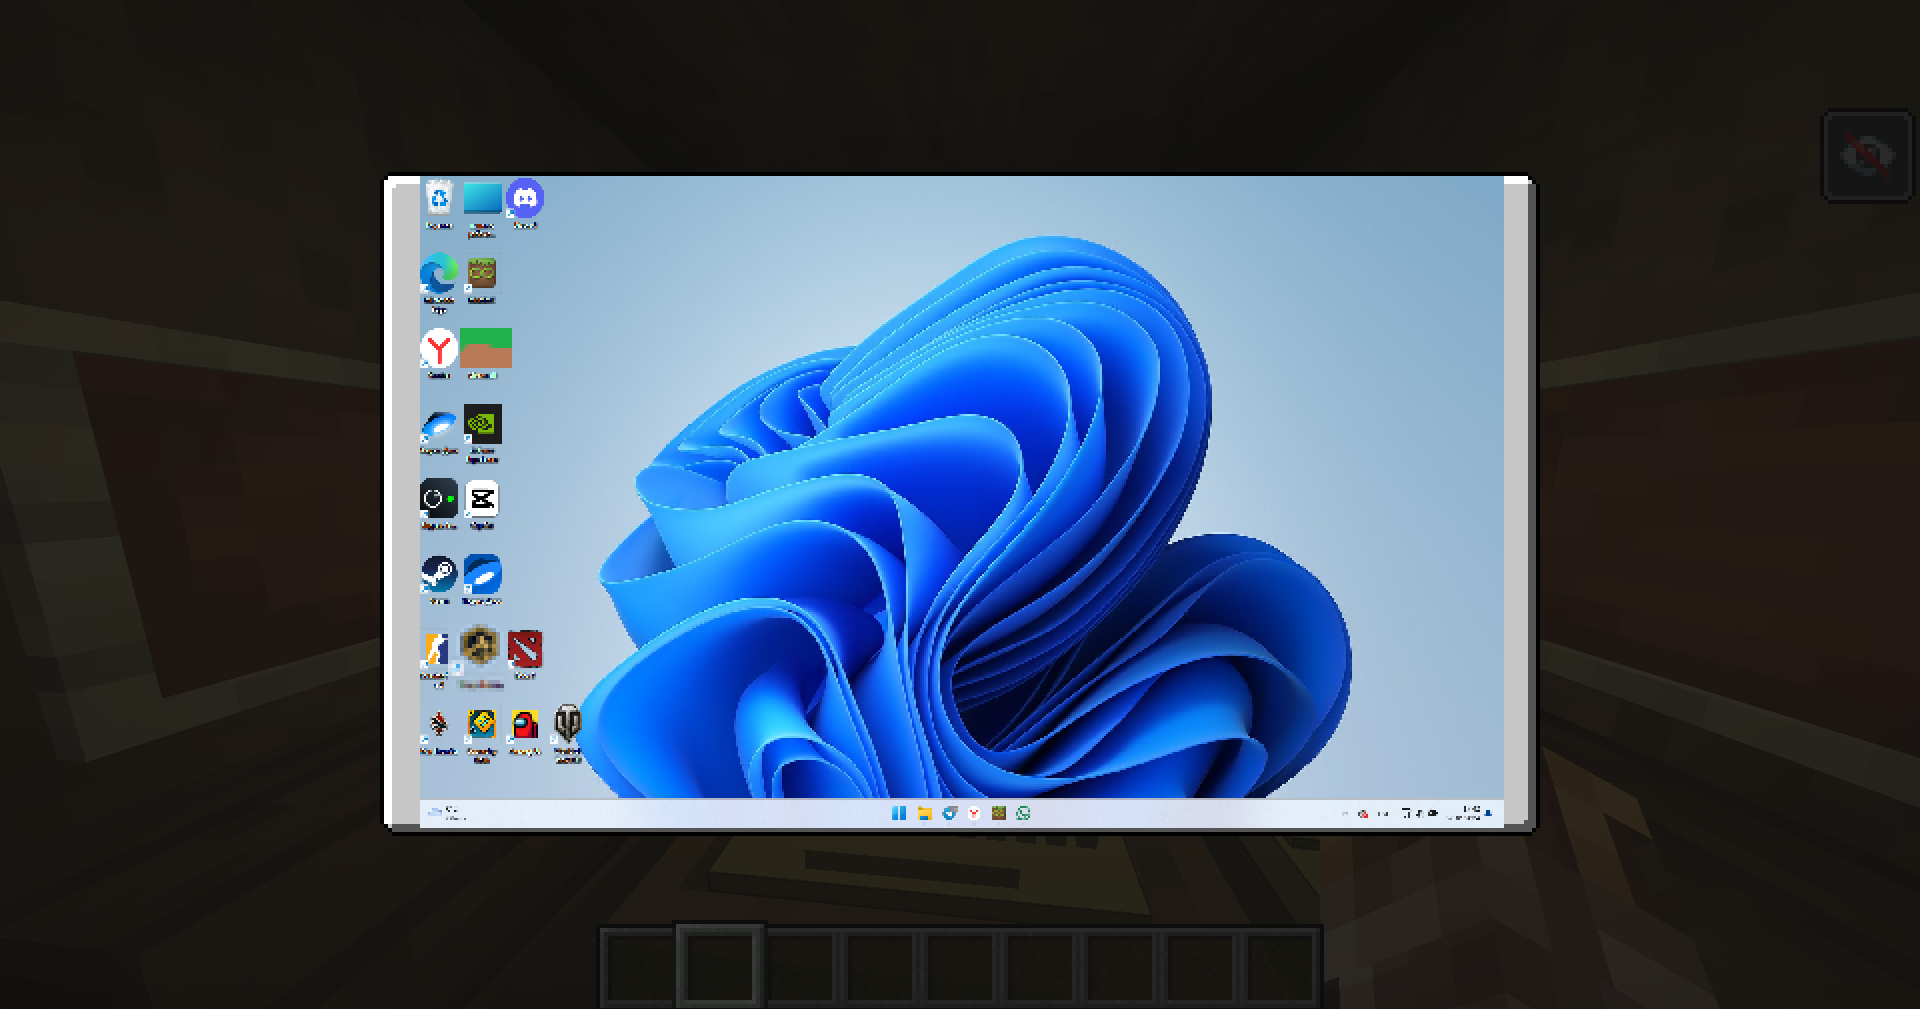
Task: Switch to Yandex Browser on the taskbar
Action: pyautogui.click(x=973, y=814)
